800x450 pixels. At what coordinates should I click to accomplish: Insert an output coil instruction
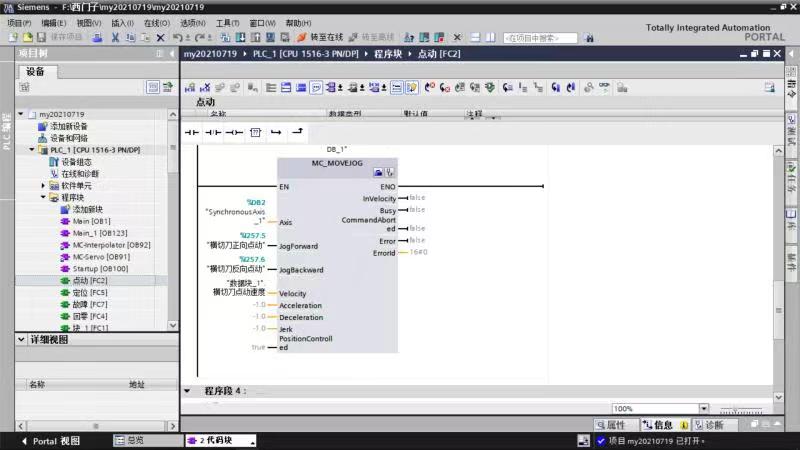[234, 132]
